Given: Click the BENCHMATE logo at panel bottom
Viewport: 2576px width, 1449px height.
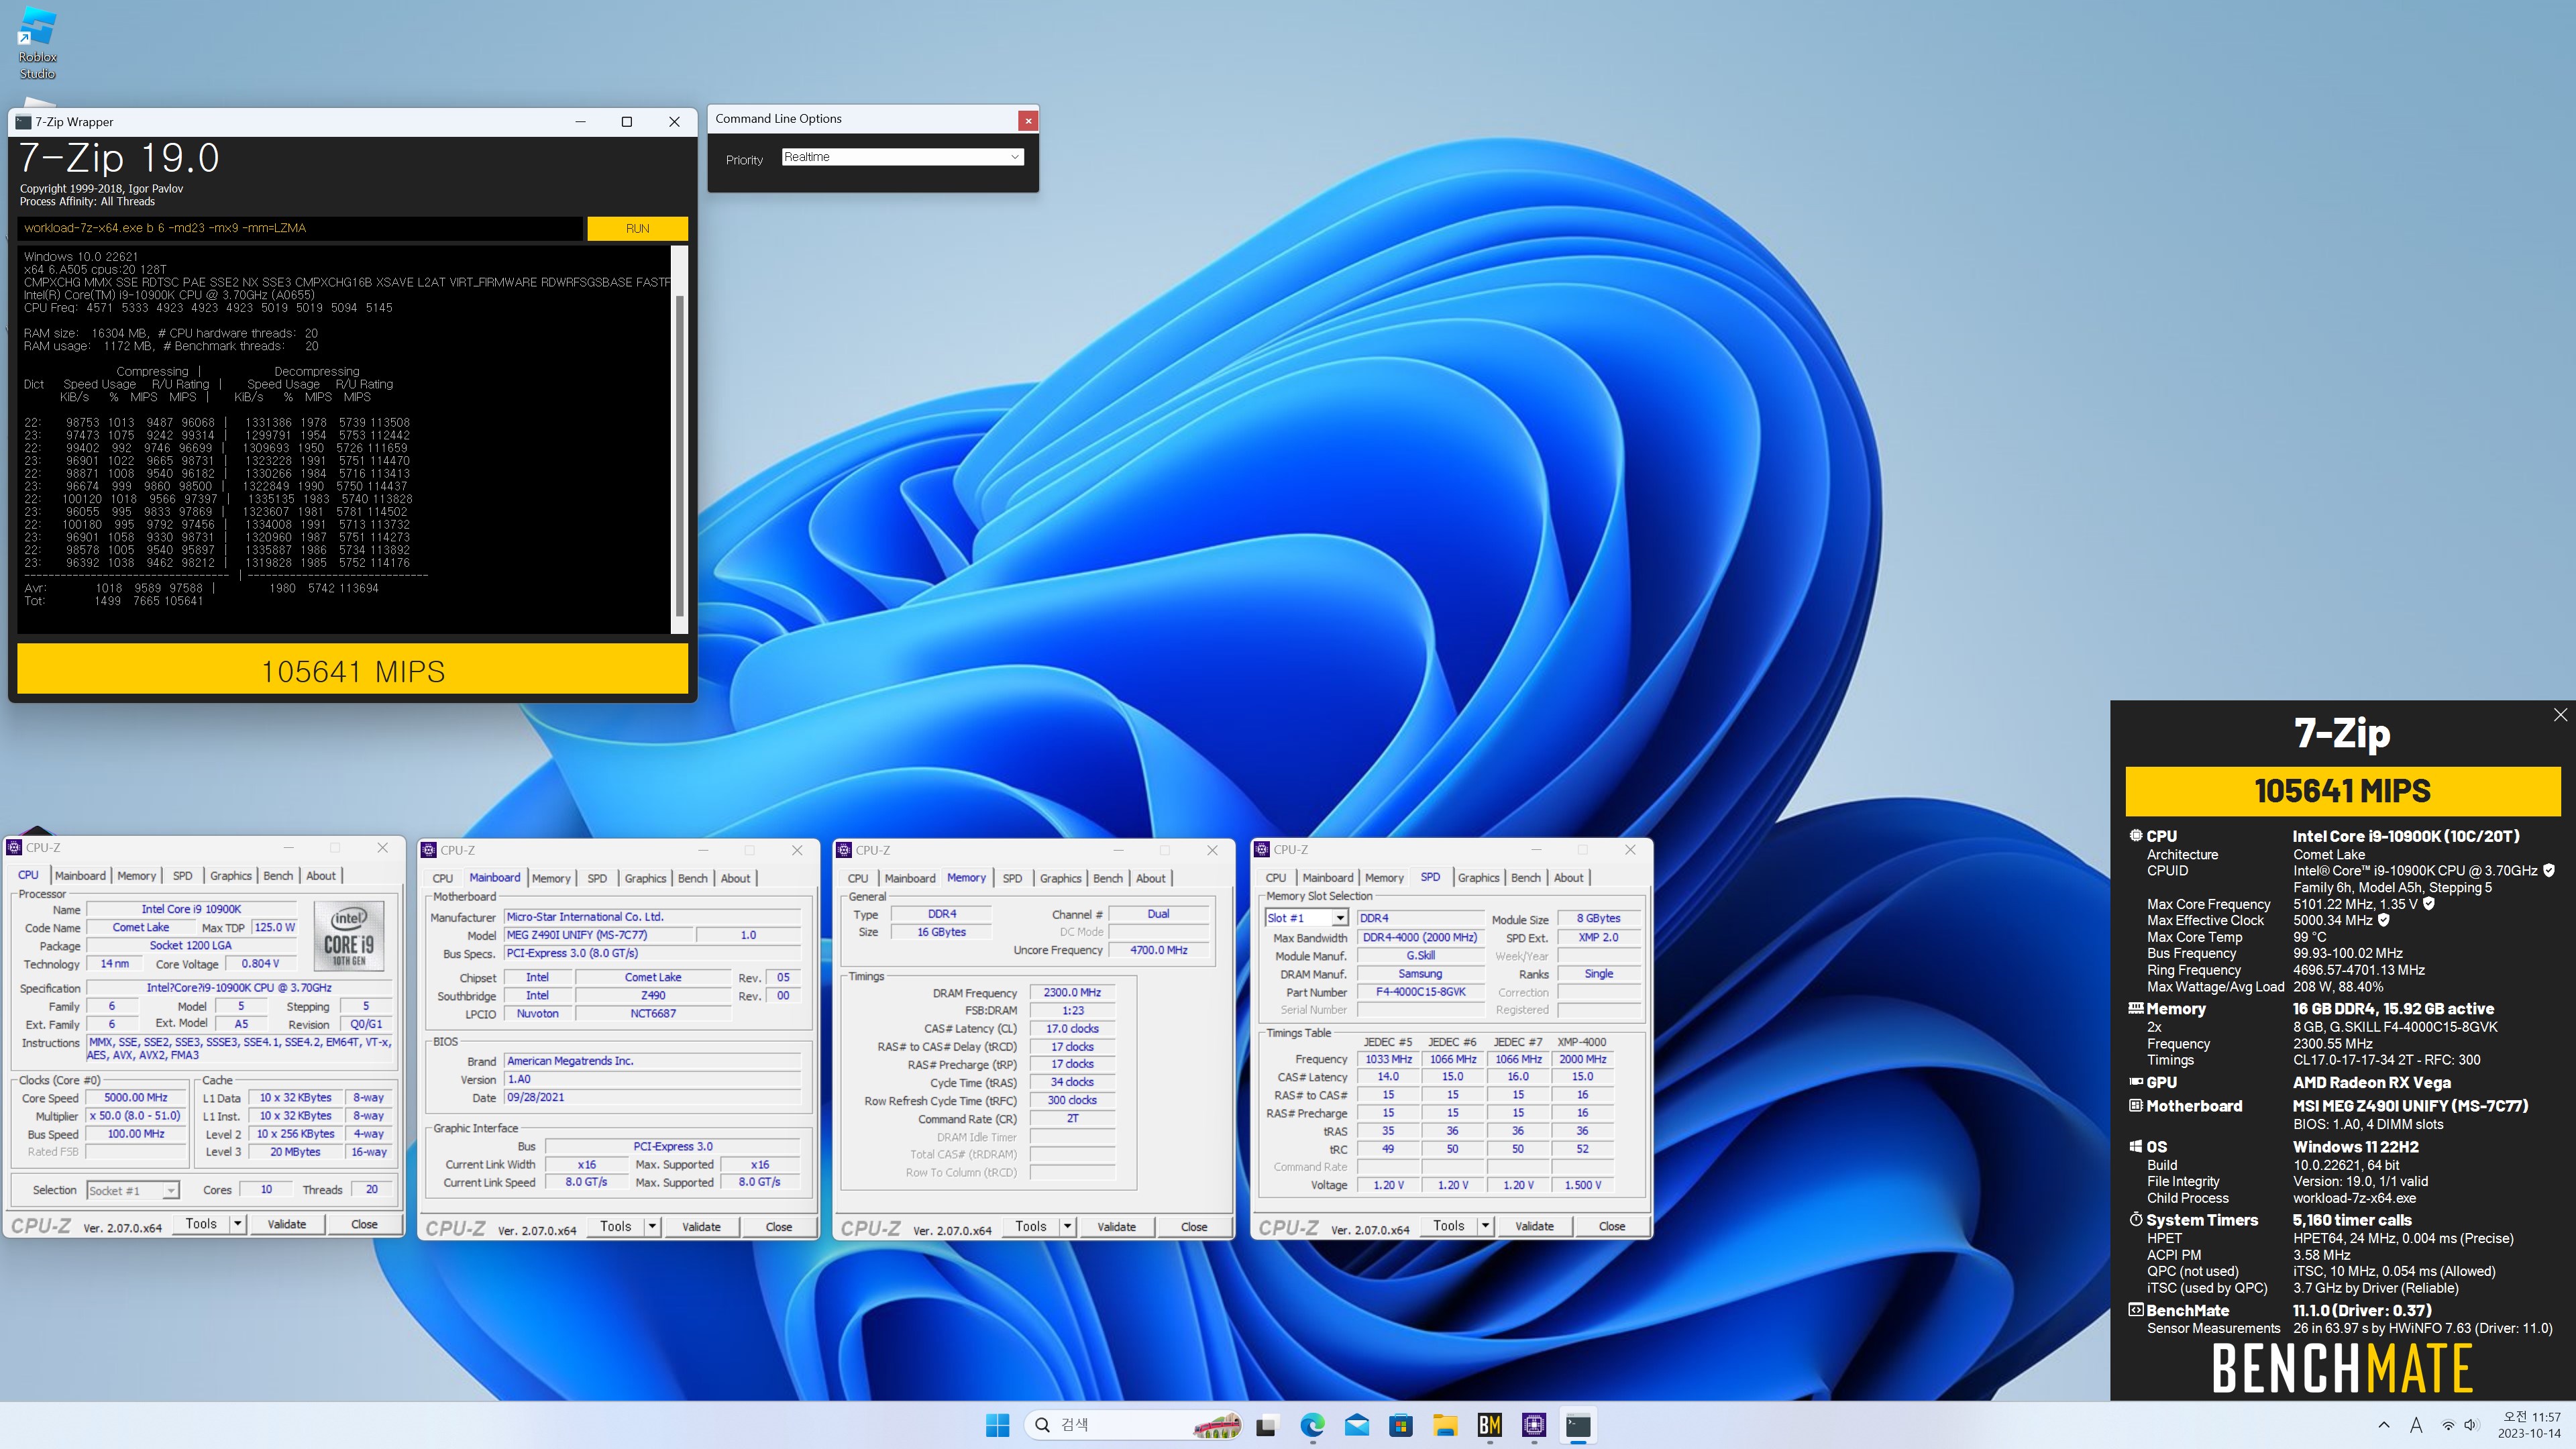Looking at the screenshot, I should tap(2342, 1368).
